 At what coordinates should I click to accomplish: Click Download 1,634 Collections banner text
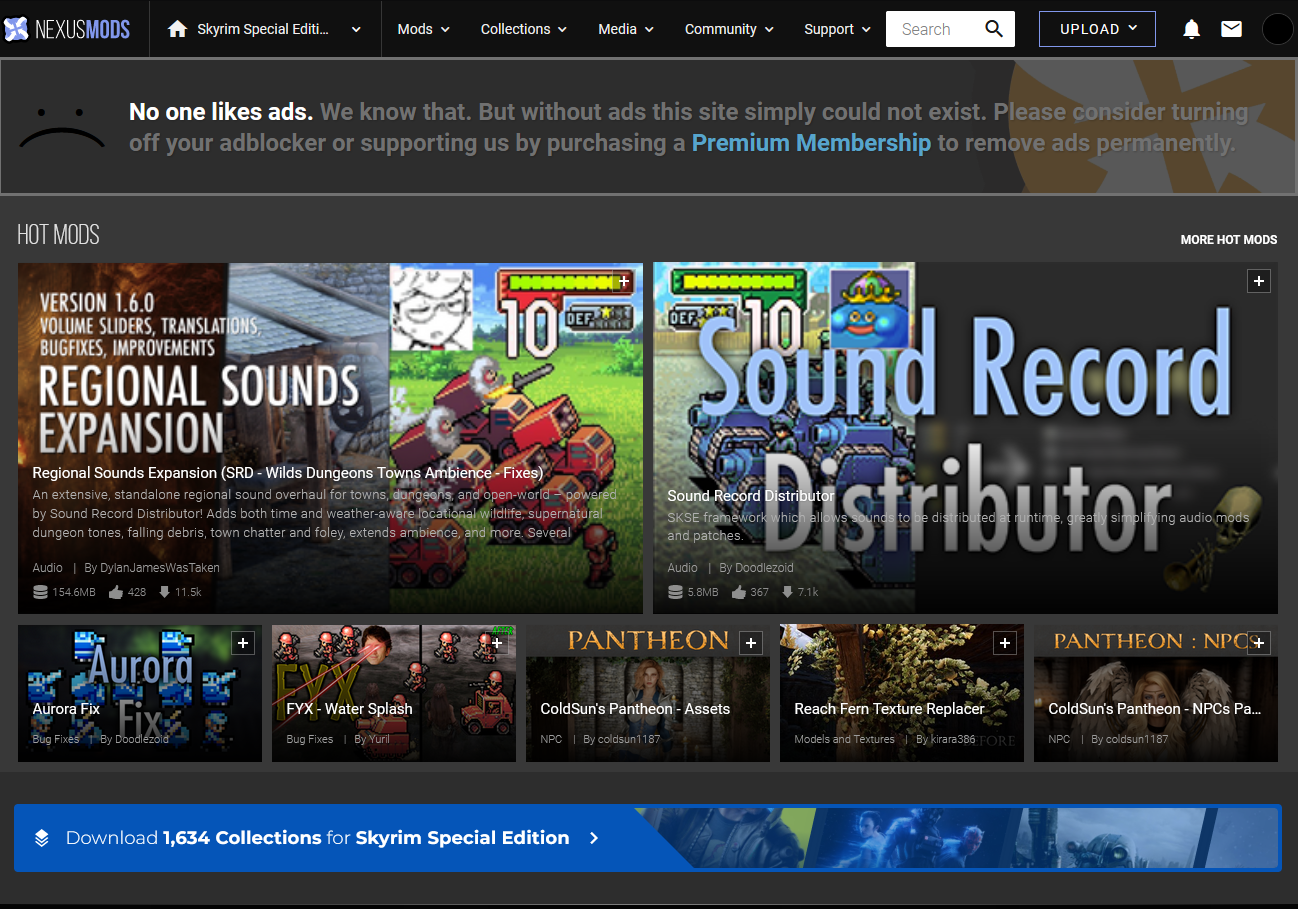(x=317, y=838)
